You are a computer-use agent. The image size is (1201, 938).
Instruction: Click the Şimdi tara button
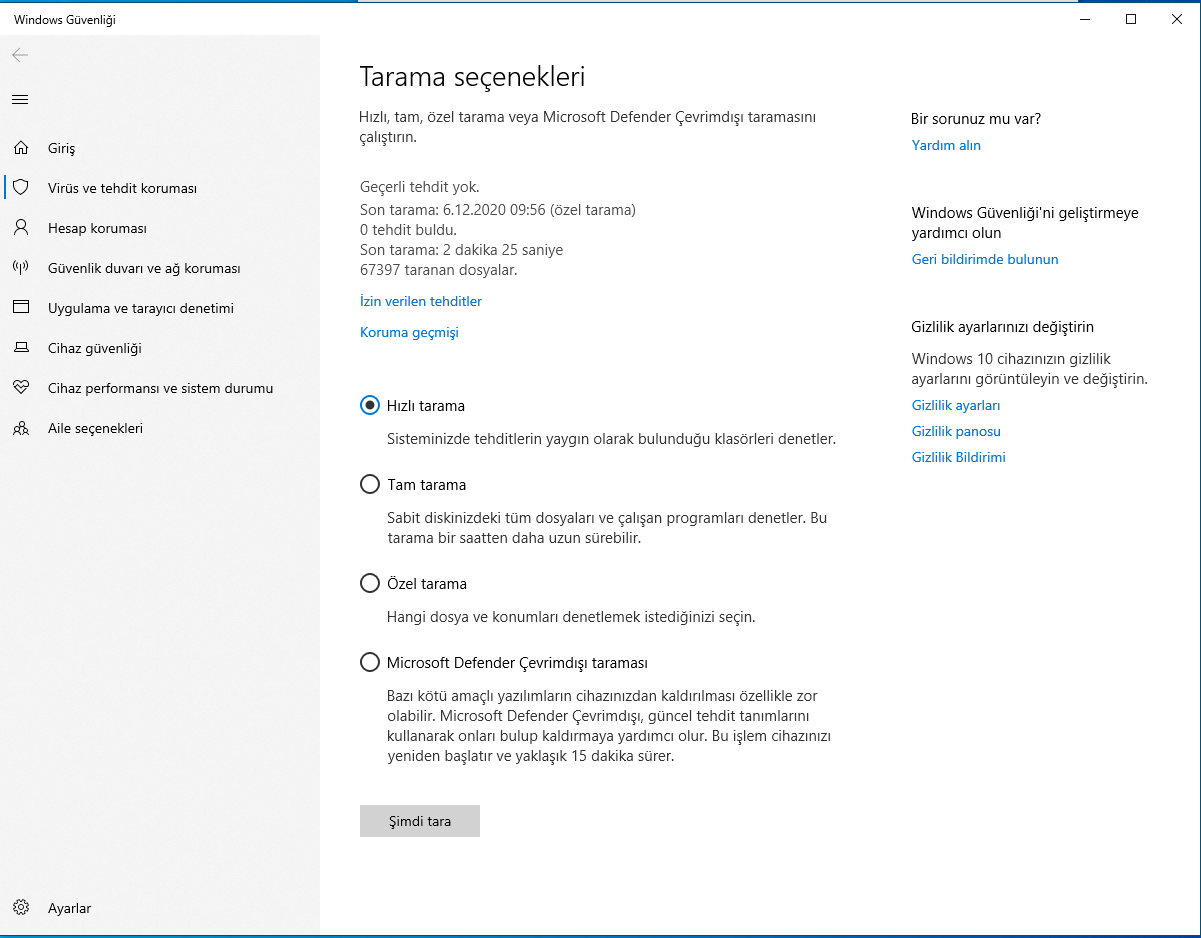[x=420, y=821]
